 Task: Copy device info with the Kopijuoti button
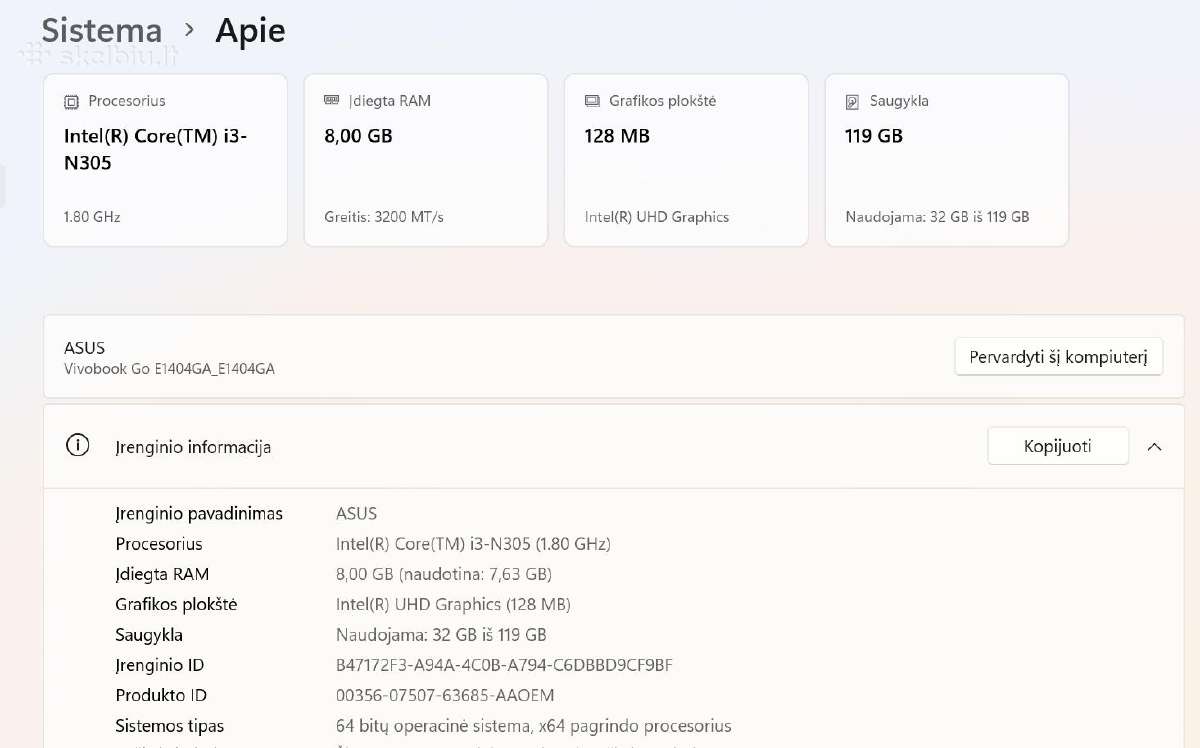(x=1058, y=446)
